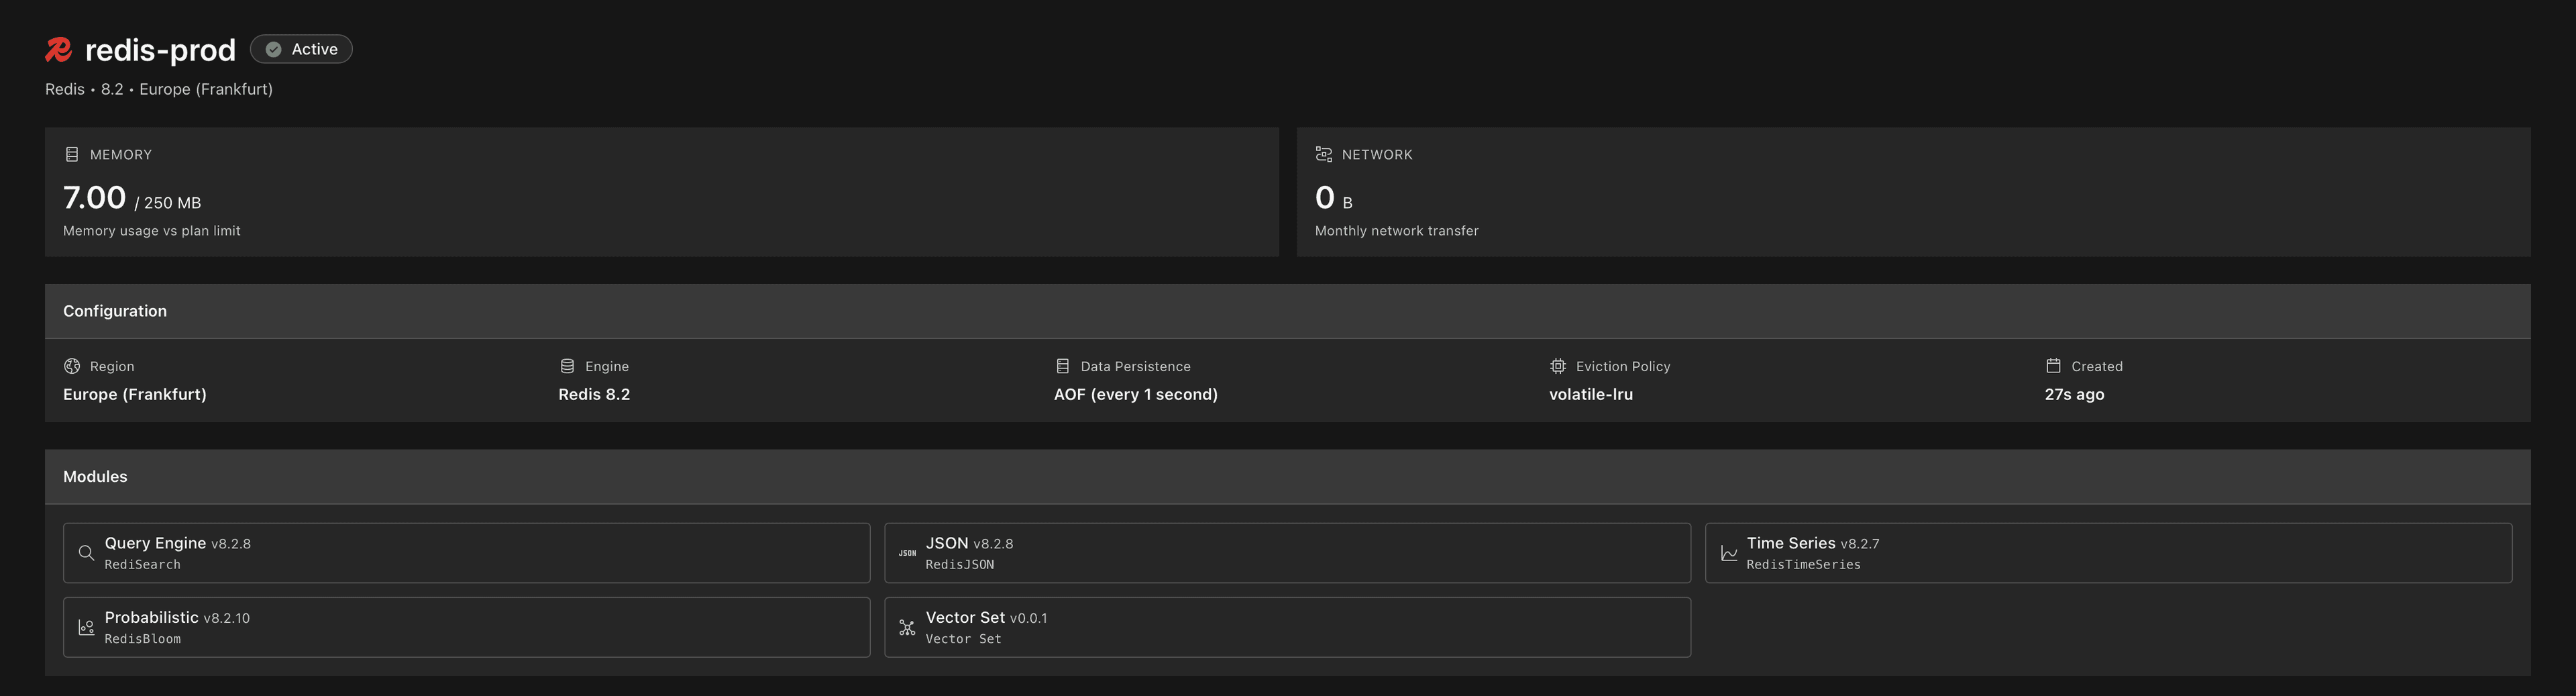Click the Modules section header
The height and width of the screenshot is (696, 2576).
[1288, 477]
